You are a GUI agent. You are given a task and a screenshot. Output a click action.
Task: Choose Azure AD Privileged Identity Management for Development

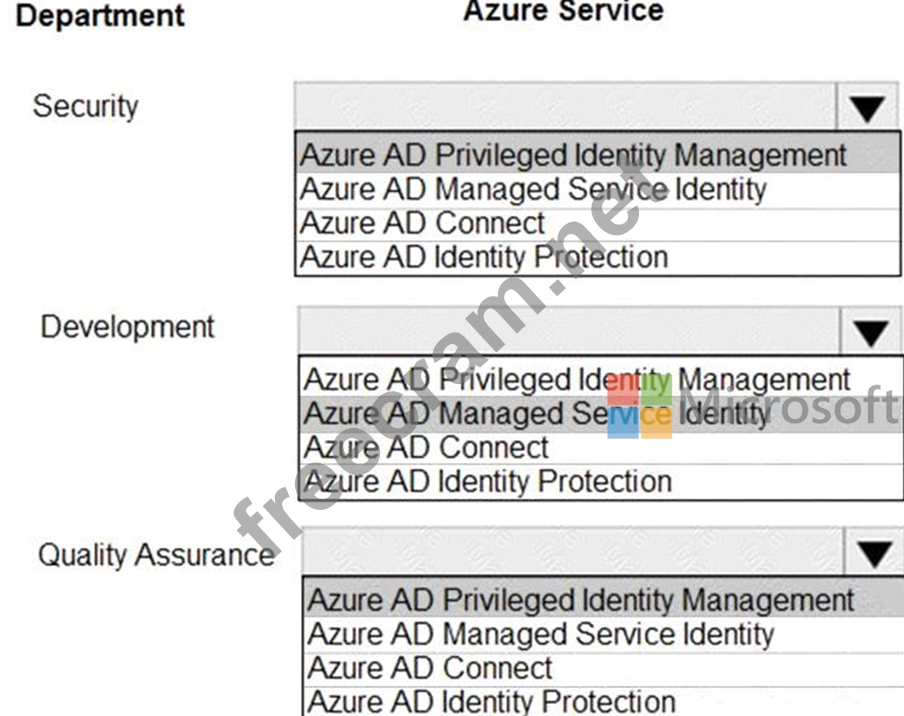tap(576, 380)
